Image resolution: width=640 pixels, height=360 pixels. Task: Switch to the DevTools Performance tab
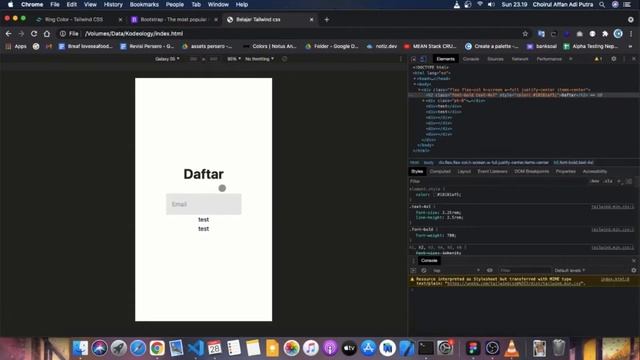tap(549, 59)
